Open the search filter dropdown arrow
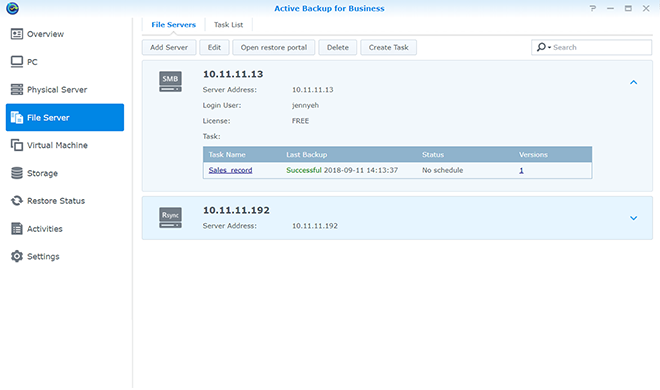The image size is (660, 390). (x=549, y=48)
